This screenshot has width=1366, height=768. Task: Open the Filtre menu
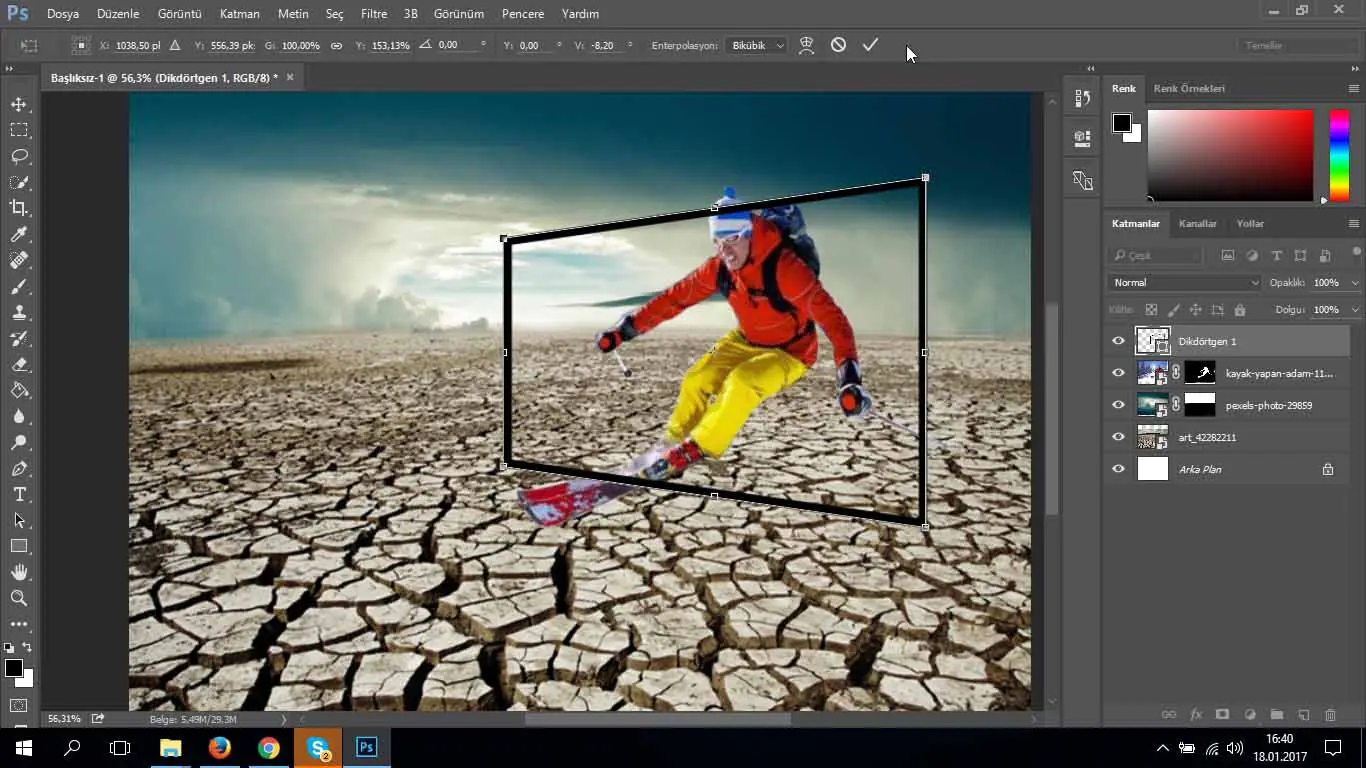pyautogui.click(x=373, y=14)
